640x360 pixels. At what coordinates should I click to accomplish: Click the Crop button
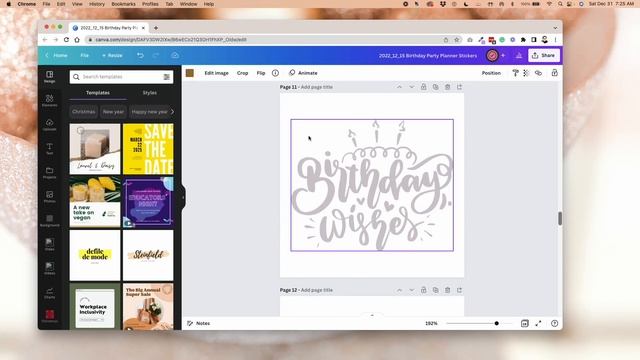tap(242, 73)
